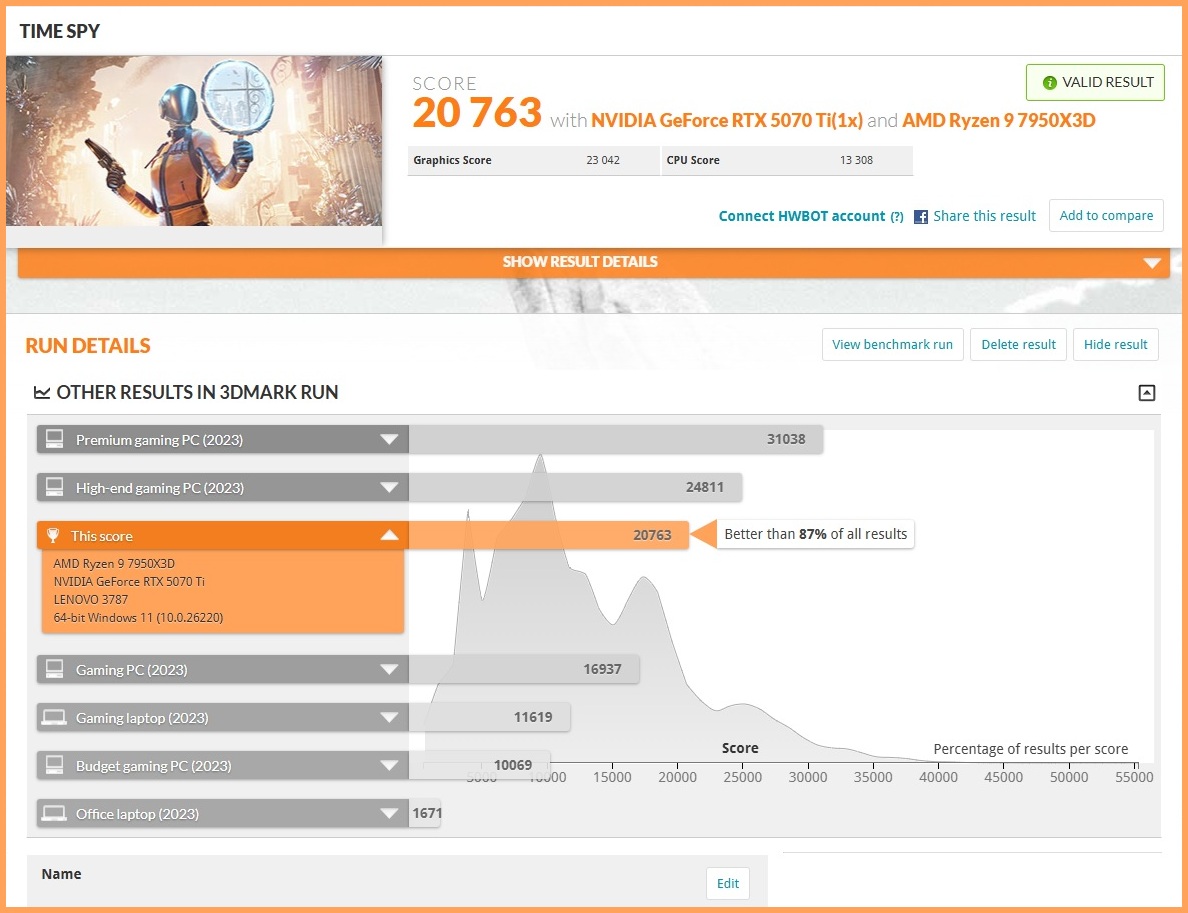
Task: Click Share this result link
Action: (x=984, y=216)
